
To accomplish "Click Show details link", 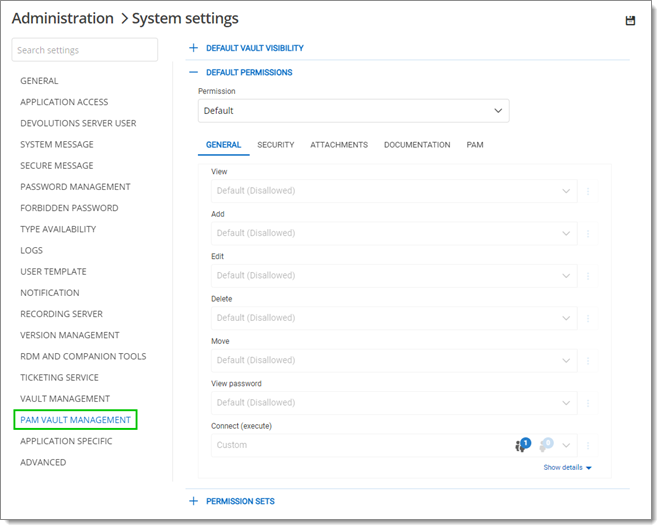I will pos(567,467).
